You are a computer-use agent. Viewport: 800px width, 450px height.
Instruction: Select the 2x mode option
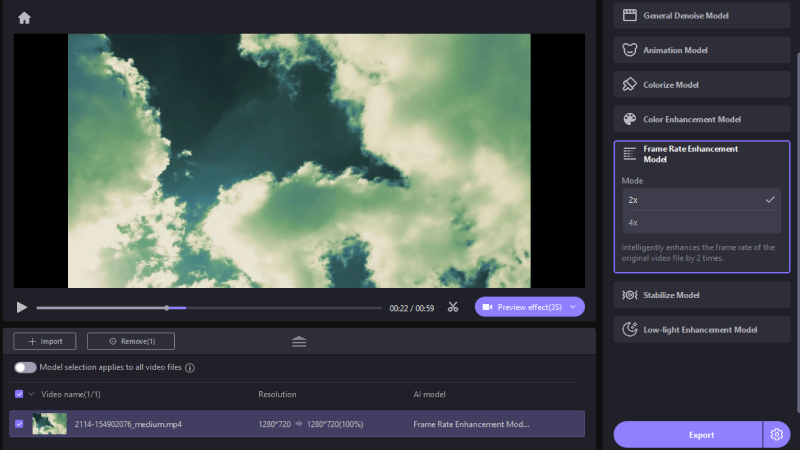coord(700,200)
